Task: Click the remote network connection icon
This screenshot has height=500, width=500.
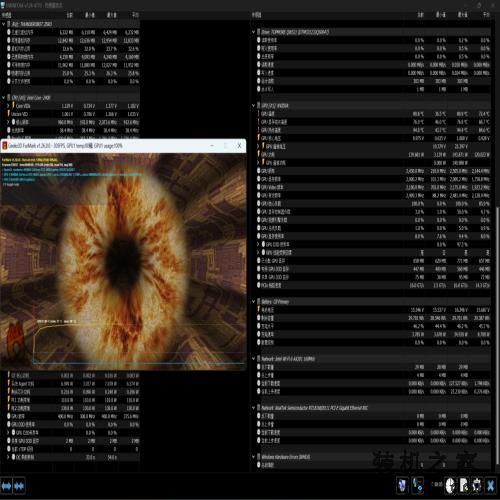Action: 417,485
